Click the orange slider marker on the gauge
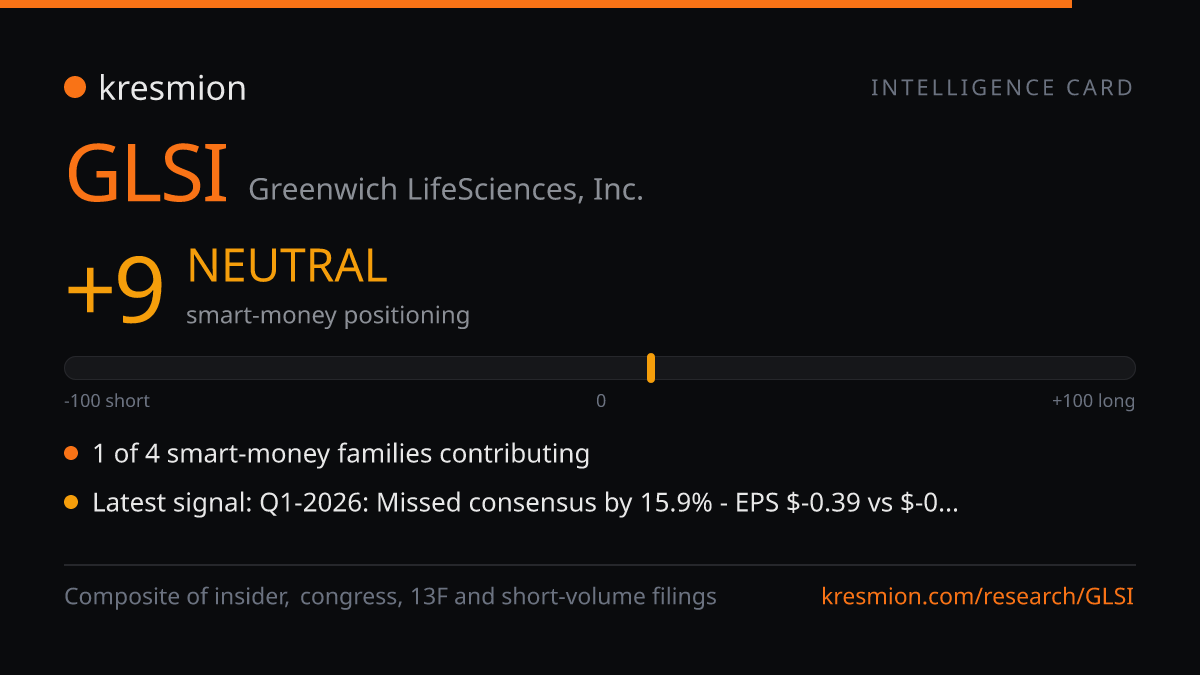The image size is (1200, 675). coord(651,368)
